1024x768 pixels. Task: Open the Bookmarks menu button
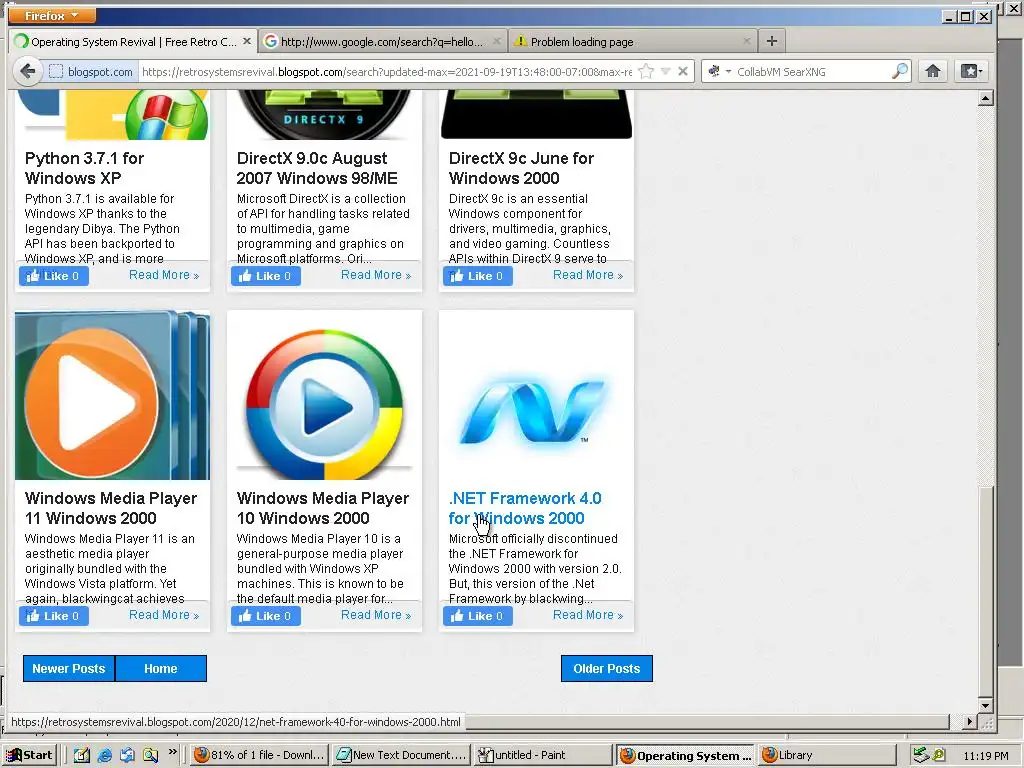click(970, 71)
